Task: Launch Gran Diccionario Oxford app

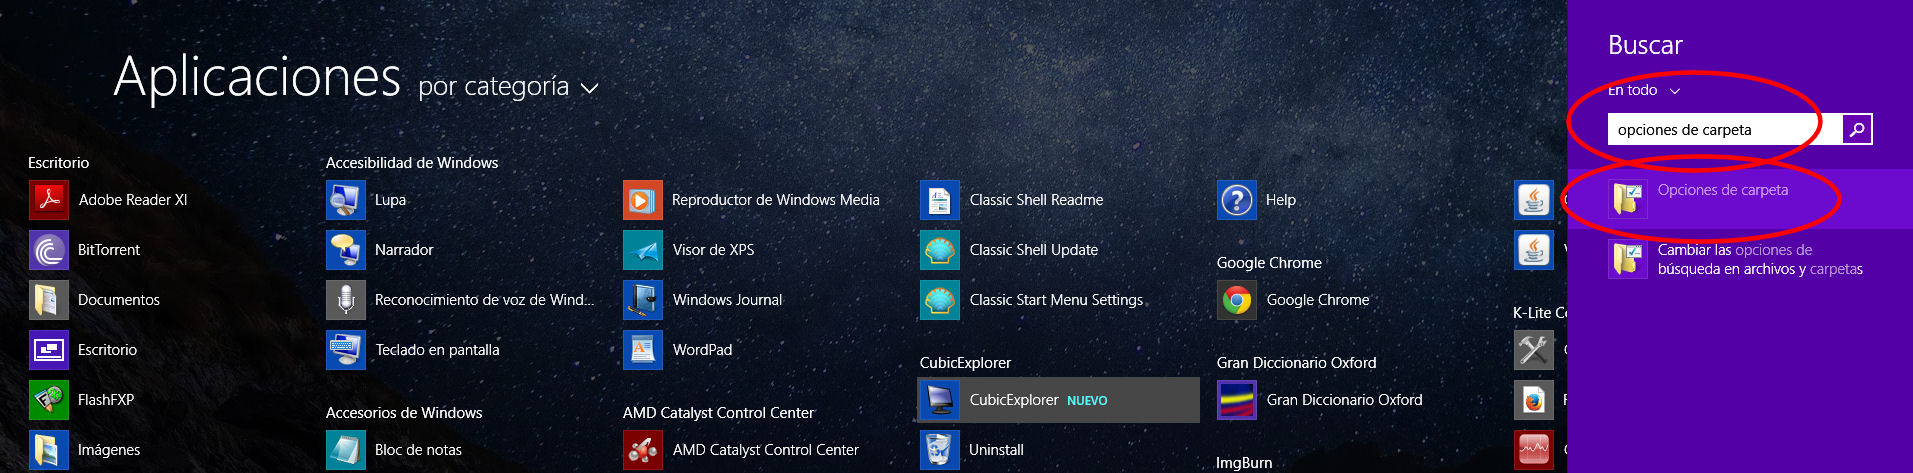Action: 1237,400
